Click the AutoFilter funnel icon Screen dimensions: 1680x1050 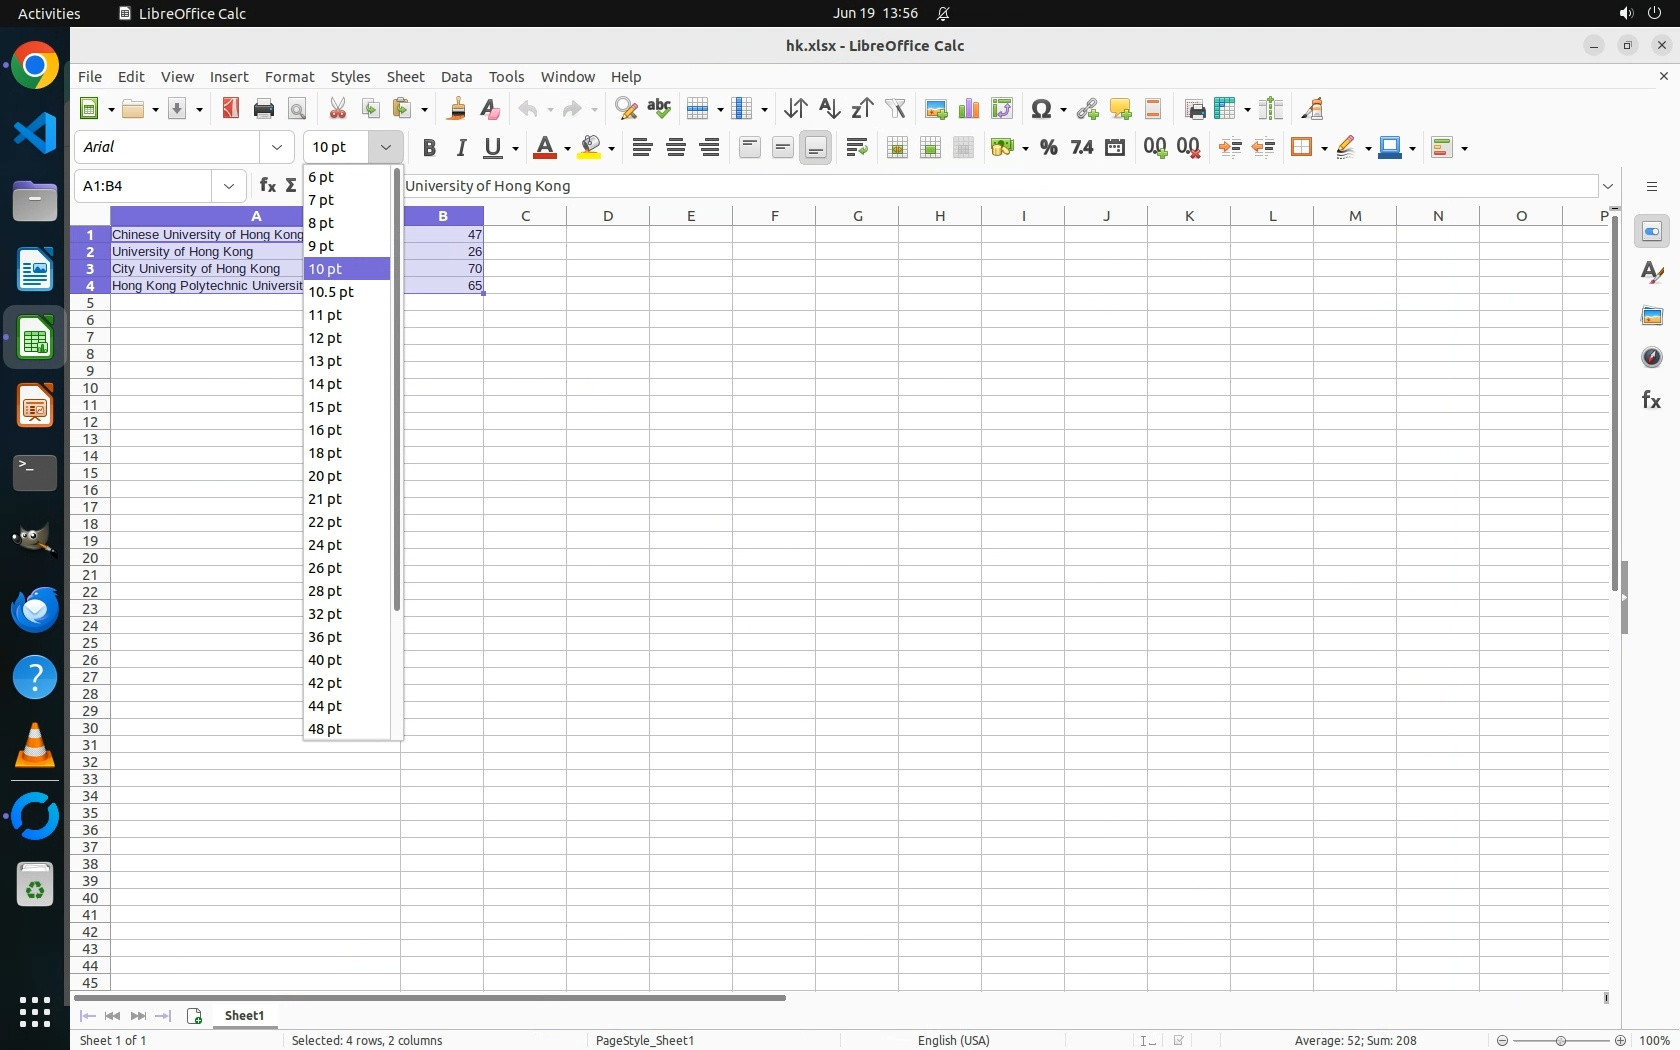coord(896,109)
